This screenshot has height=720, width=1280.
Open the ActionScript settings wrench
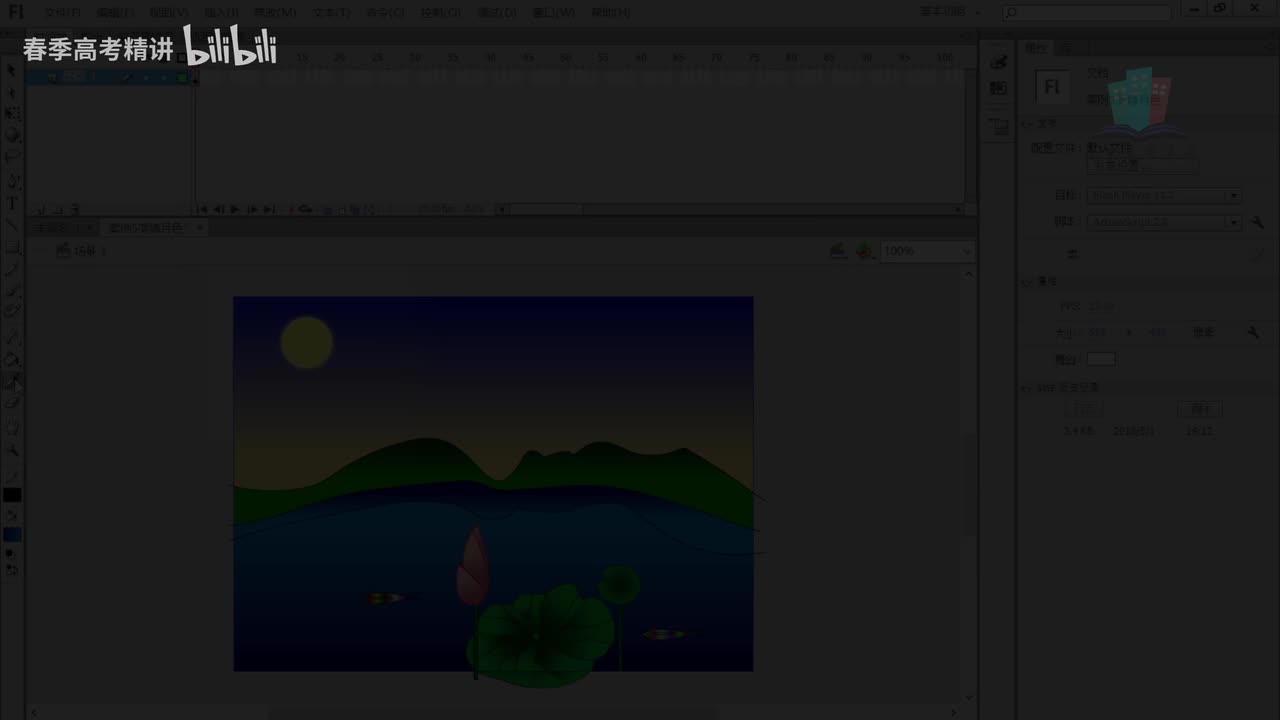tap(1257, 222)
